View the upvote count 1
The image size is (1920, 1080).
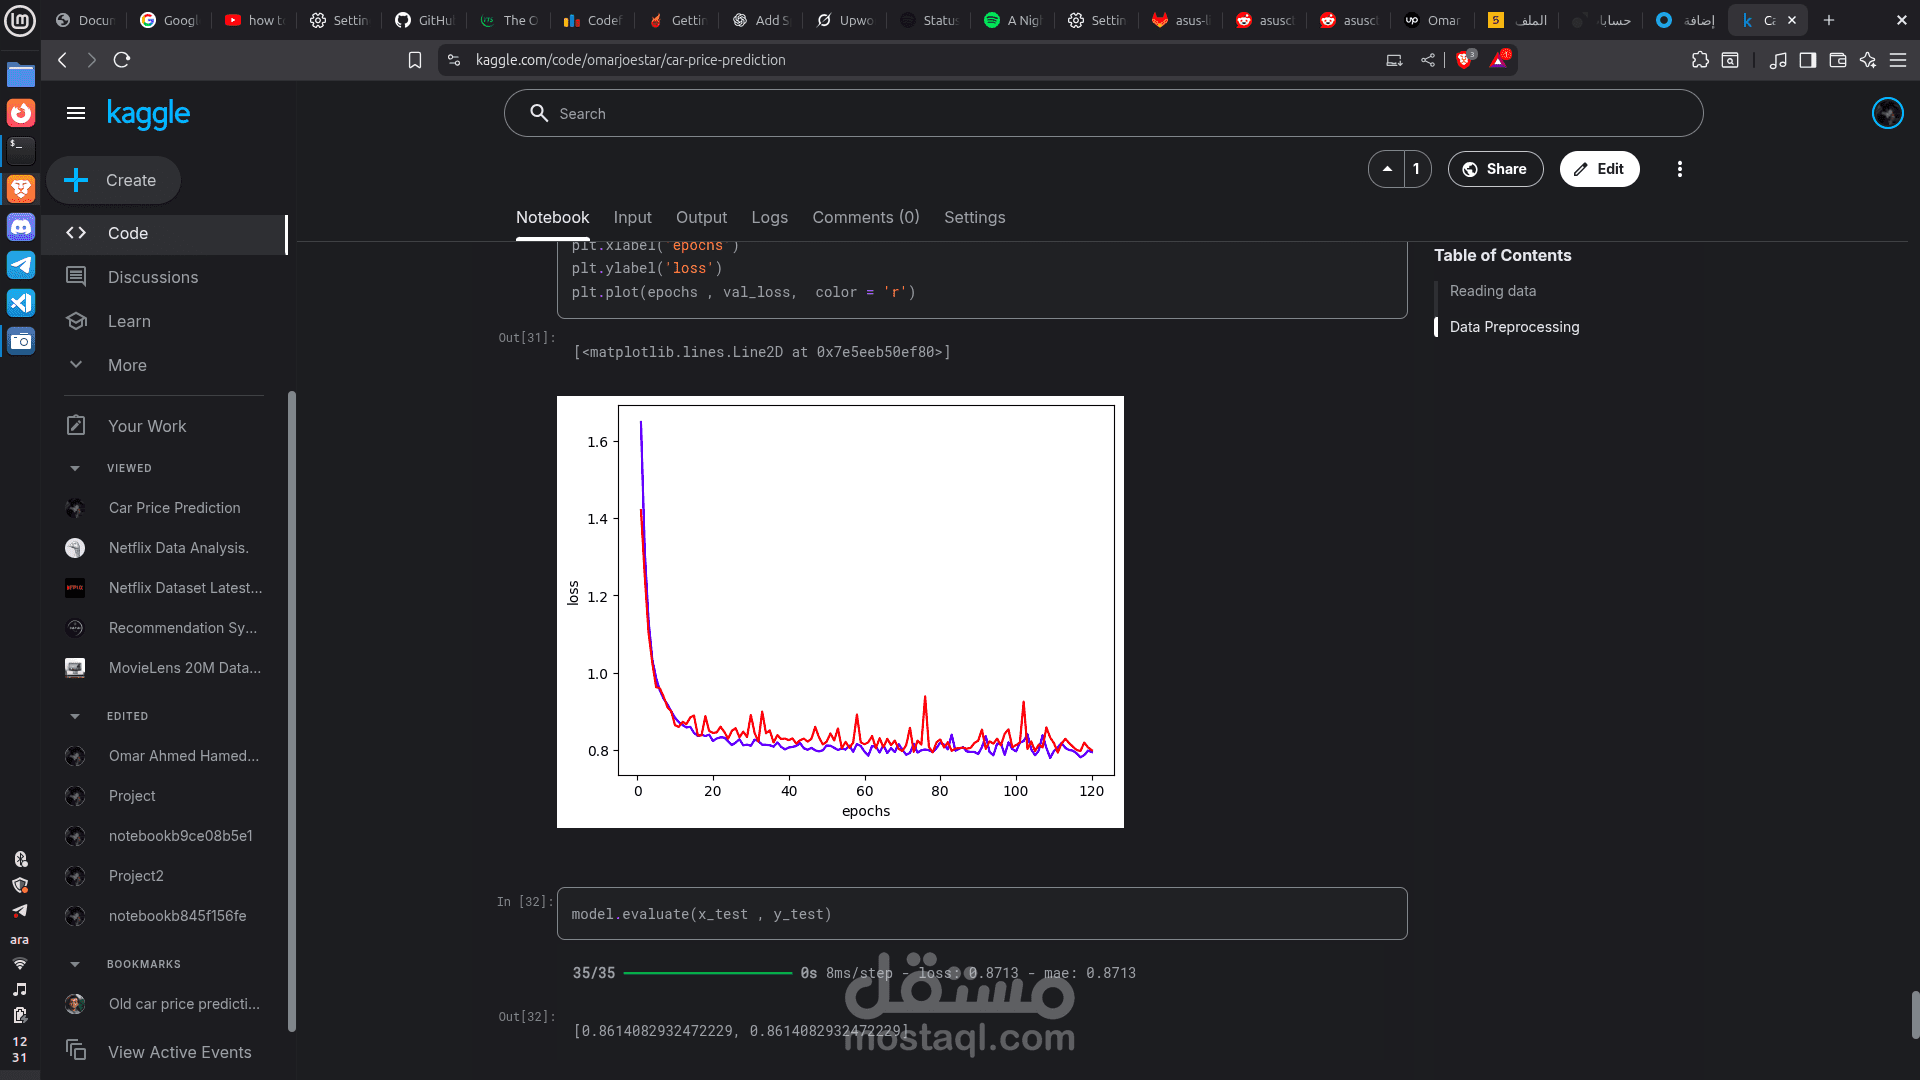(x=1416, y=169)
